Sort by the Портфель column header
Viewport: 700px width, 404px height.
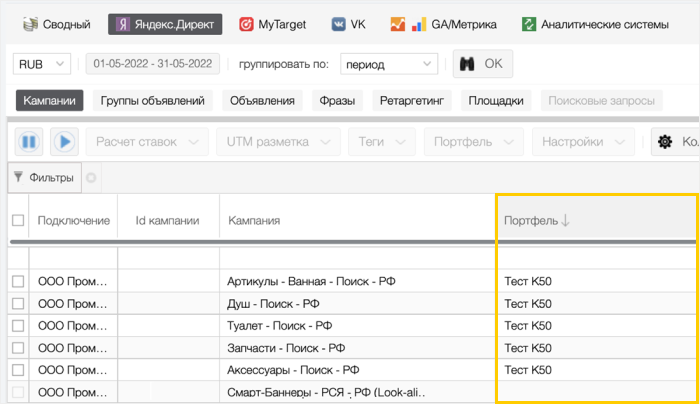(537, 220)
